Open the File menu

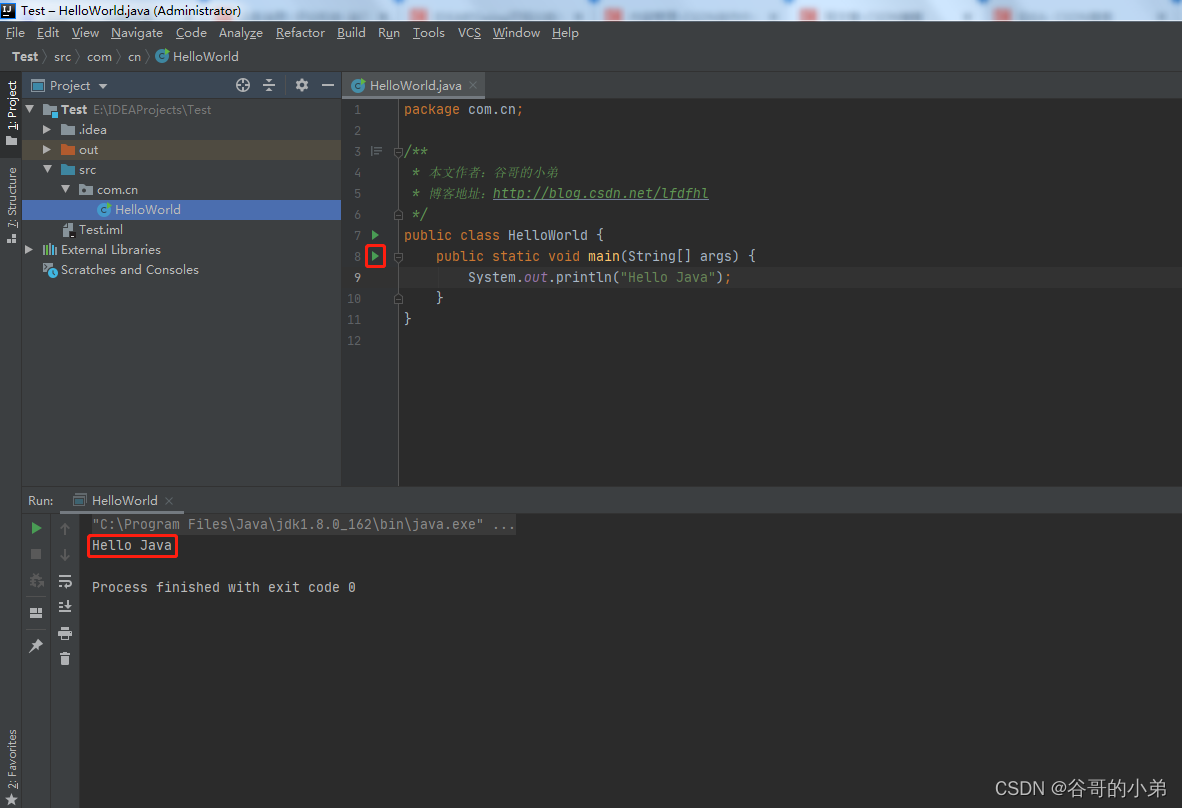click(x=15, y=32)
